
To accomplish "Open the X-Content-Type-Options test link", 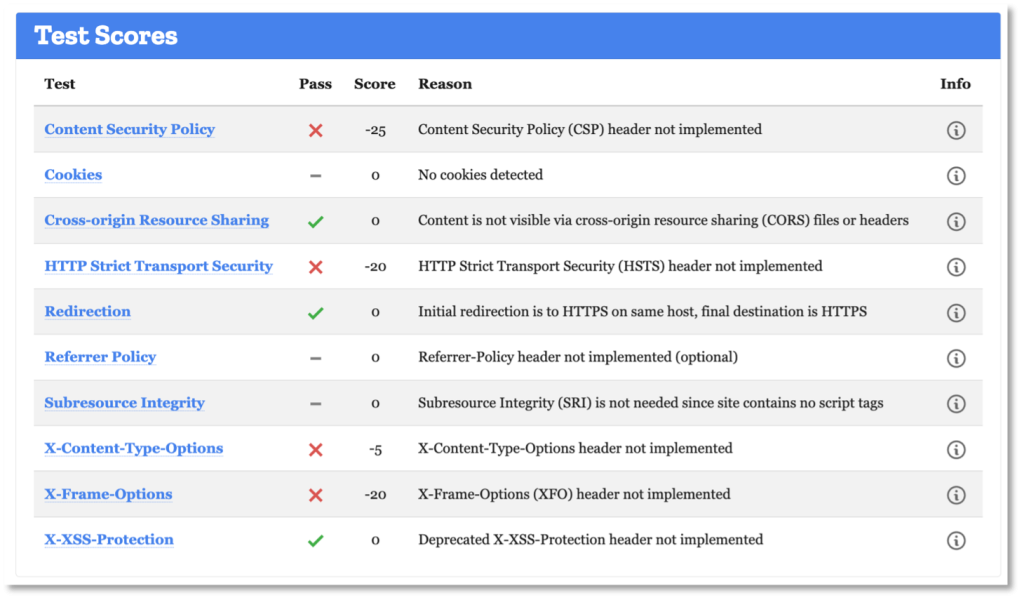I will [133, 449].
